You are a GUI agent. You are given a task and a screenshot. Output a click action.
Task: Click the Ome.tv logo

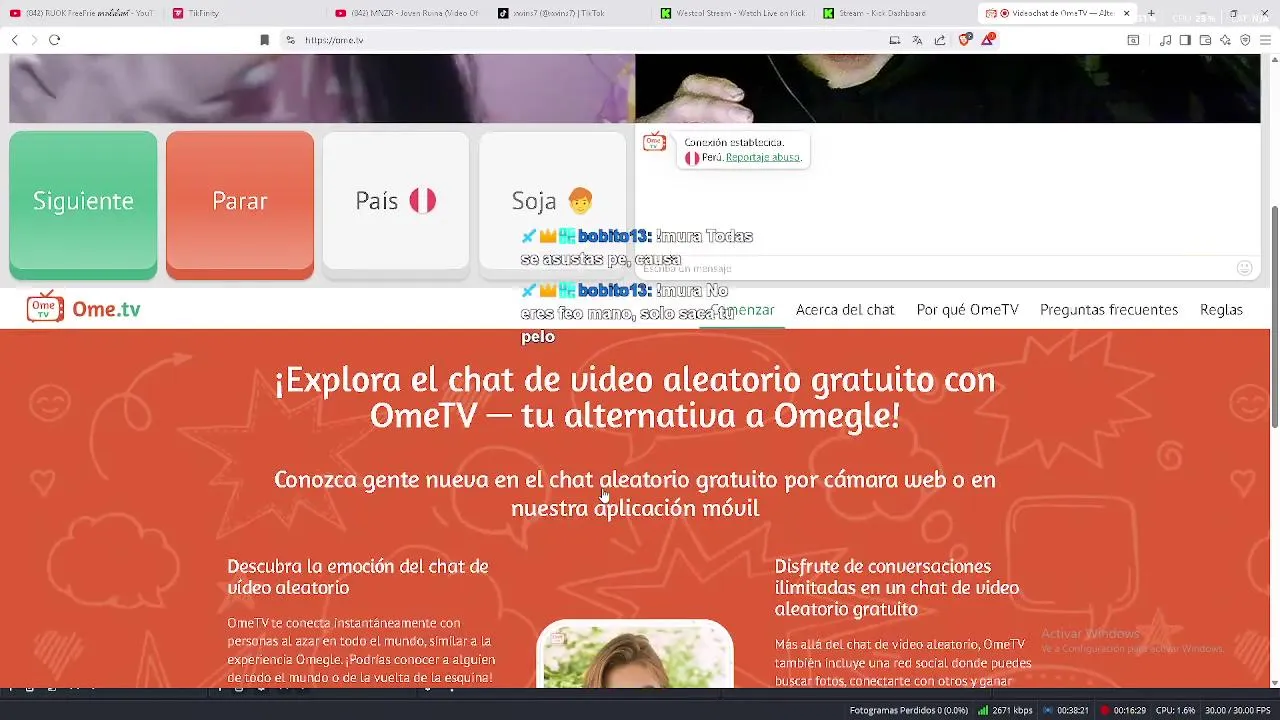click(84, 309)
